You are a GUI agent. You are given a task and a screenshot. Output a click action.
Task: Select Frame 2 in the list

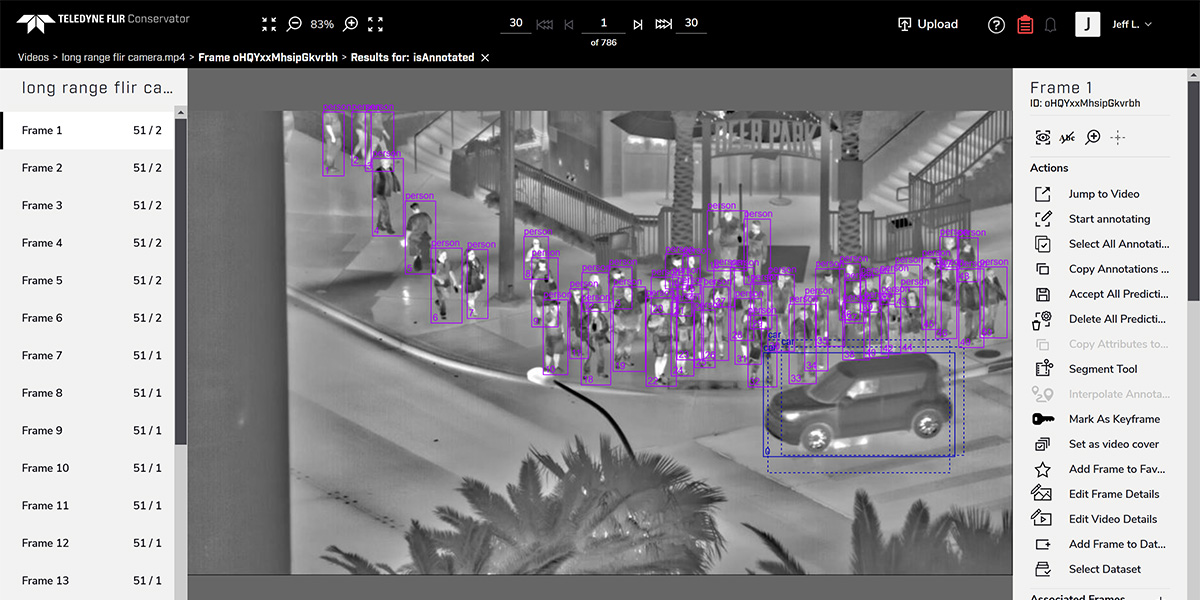(x=87, y=168)
